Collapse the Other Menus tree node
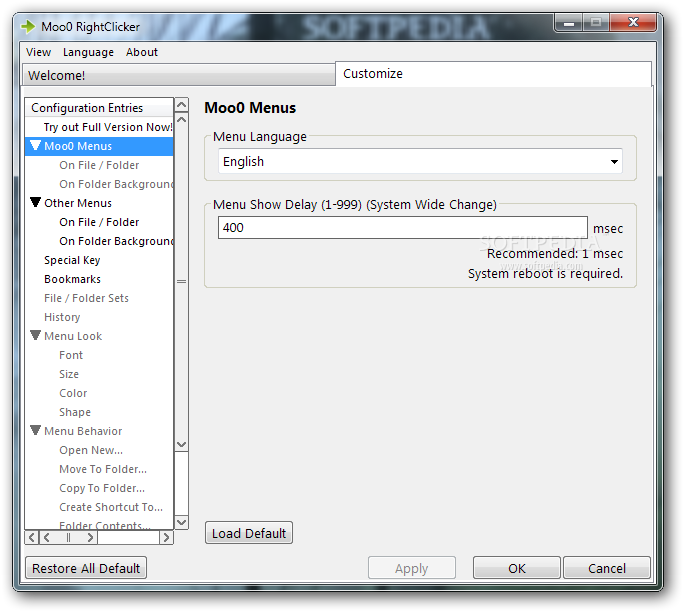 [x=36, y=202]
